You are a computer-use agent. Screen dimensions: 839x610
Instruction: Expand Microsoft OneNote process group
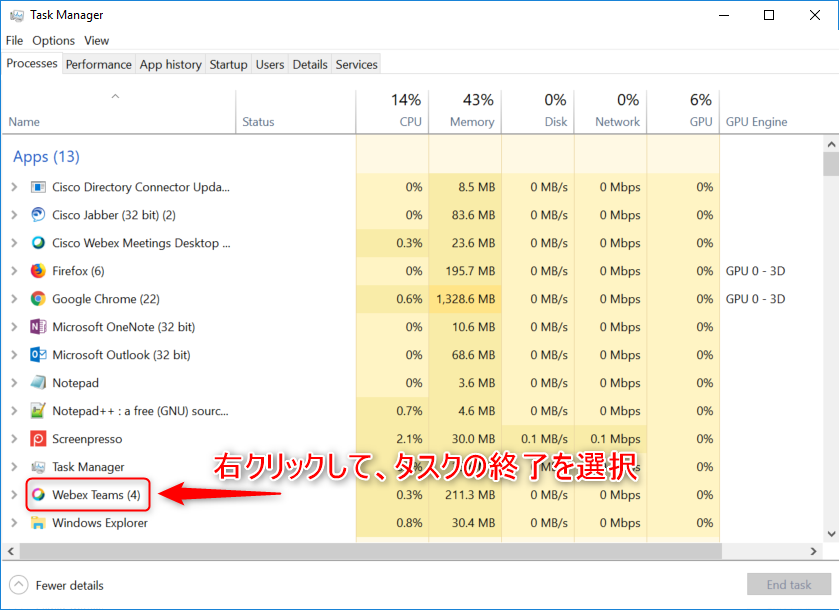point(14,326)
